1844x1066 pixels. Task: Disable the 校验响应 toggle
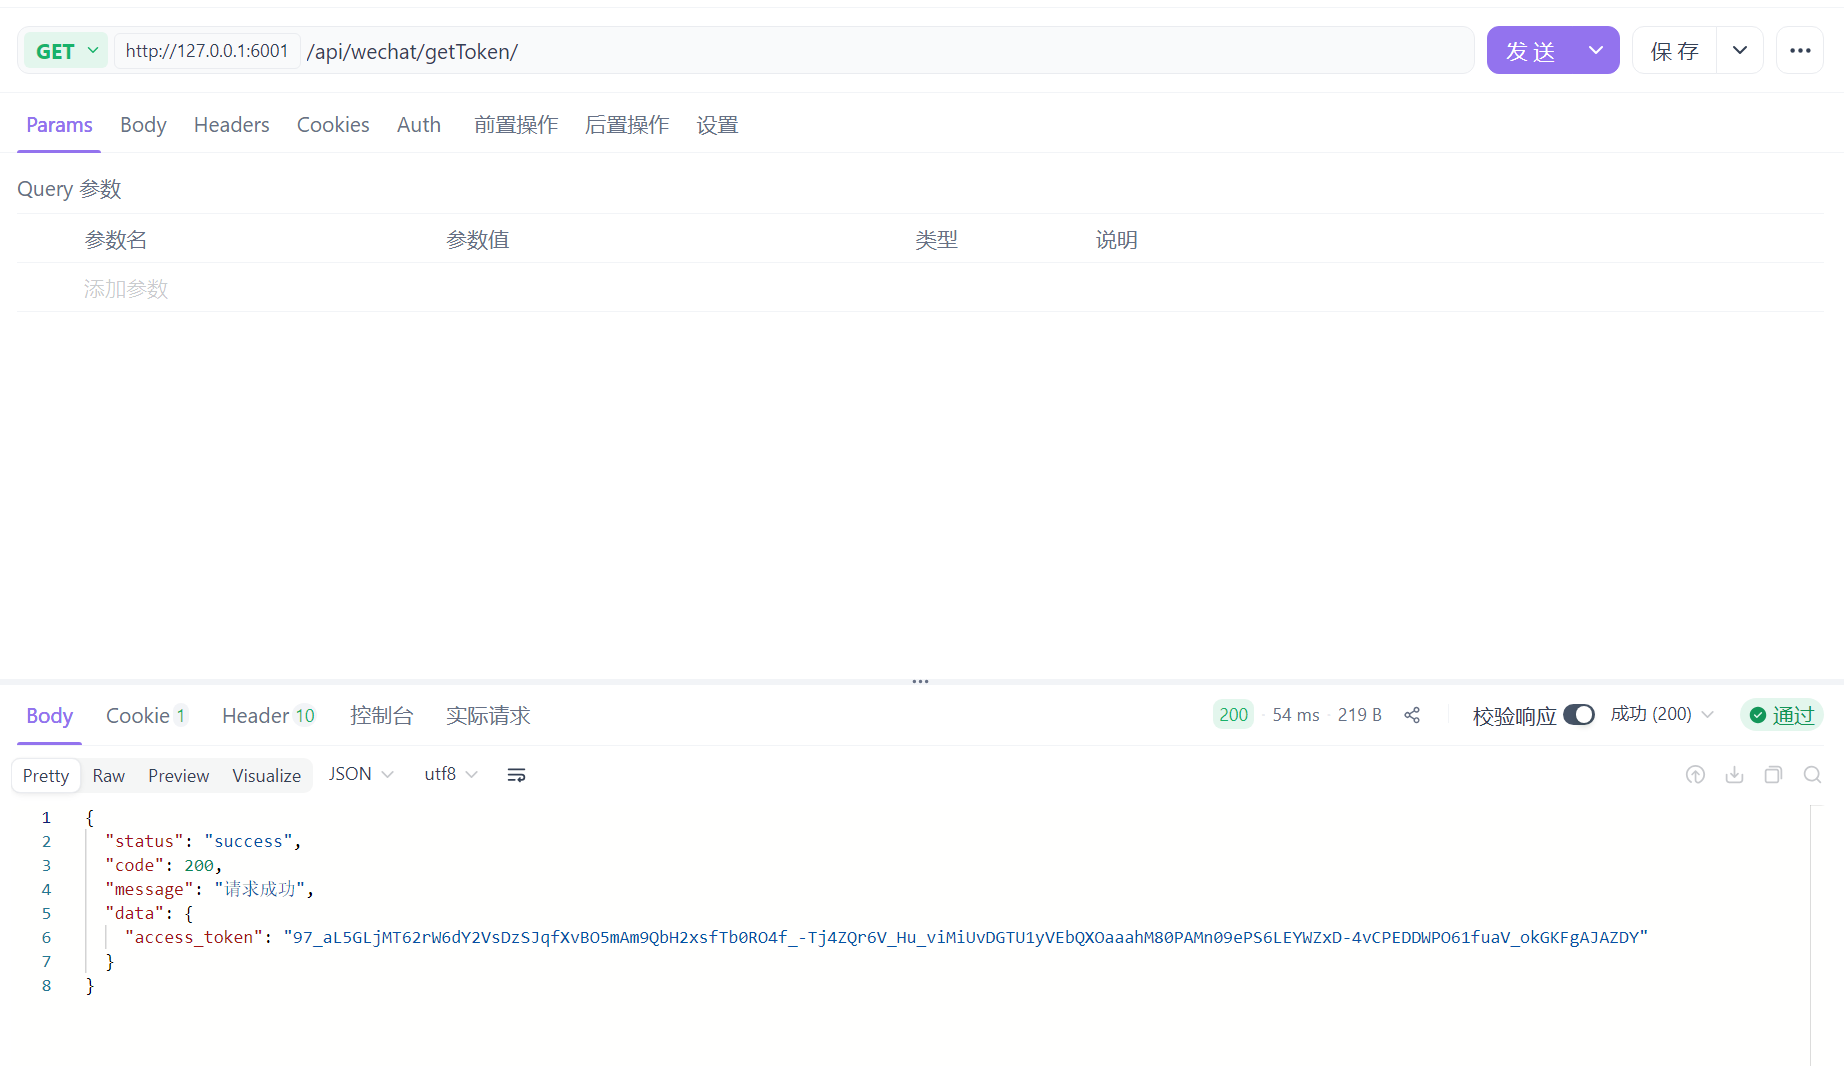pos(1578,715)
